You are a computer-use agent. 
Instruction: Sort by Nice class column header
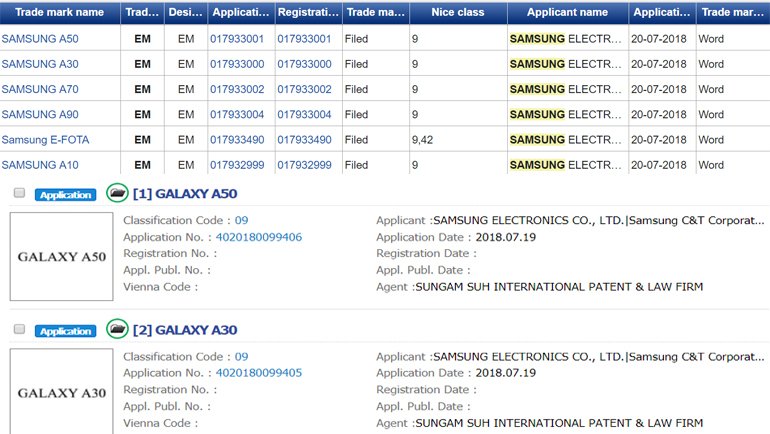tap(458, 12)
